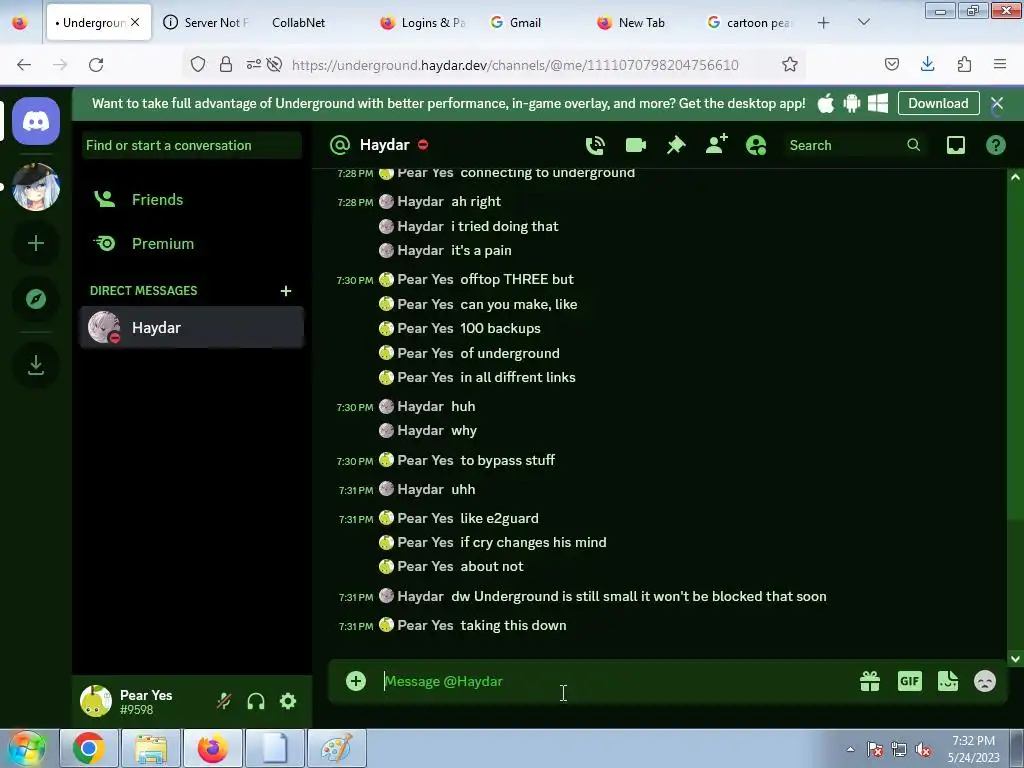Open a new browser tab
This screenshot has height=768, width=1024.
[x=824, y=23]
